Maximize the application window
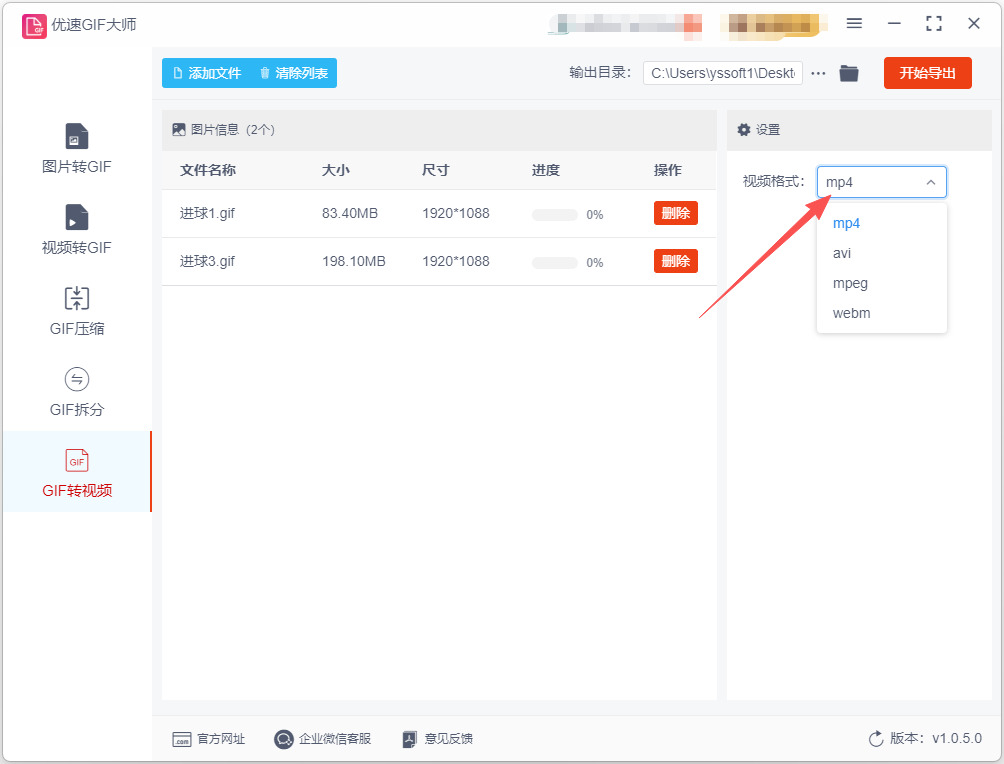 point(934,24)
